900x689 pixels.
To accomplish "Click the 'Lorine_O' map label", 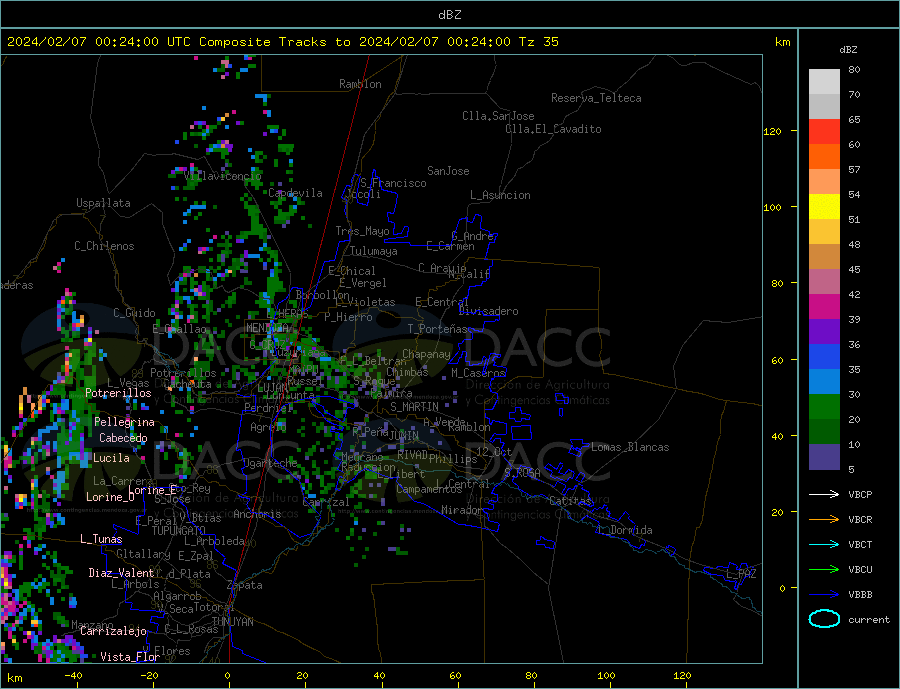I will tap(110, 497).
